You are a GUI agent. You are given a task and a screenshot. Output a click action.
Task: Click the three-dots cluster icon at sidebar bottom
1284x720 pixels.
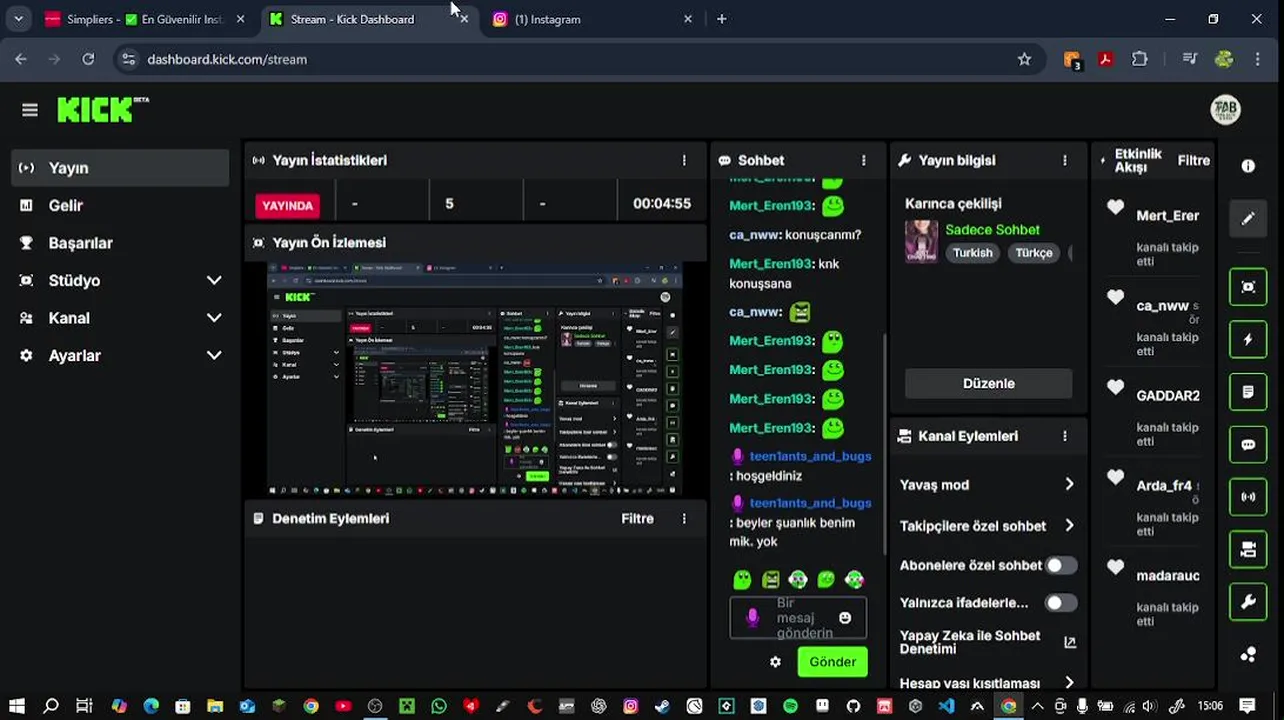point(1248,655)
